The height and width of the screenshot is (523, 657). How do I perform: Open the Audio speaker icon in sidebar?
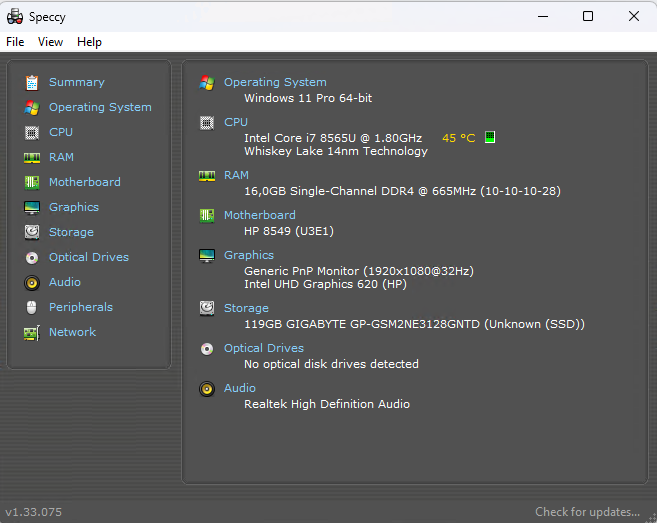(x=32, y=282)
